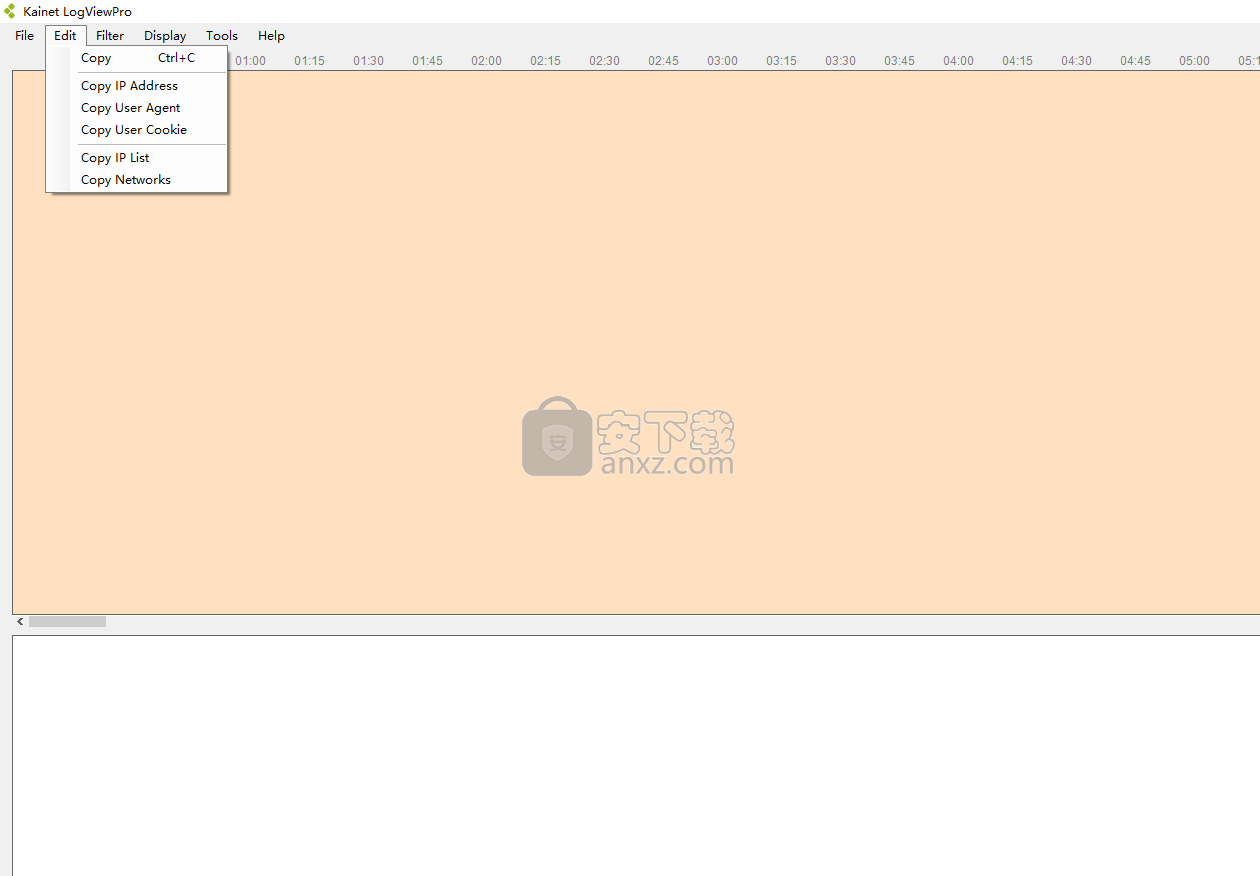The image size is (1260, 876).
Task: Click the 05:00 timeline marker
Action: tap(1194, 61)
